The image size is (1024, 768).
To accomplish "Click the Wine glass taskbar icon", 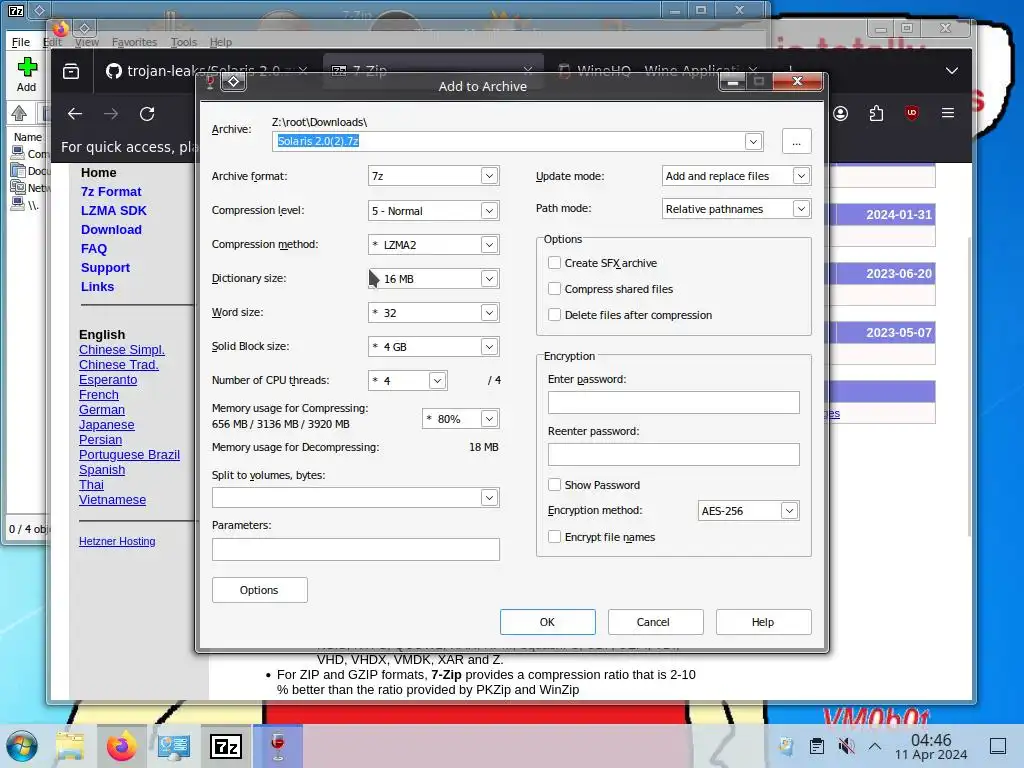I will tap(278, 746).
